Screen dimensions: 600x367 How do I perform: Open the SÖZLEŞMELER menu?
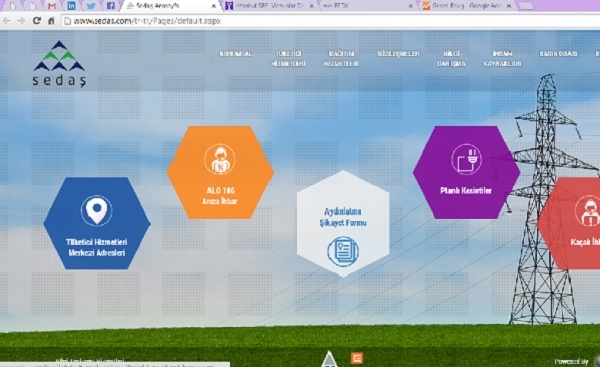398,54
